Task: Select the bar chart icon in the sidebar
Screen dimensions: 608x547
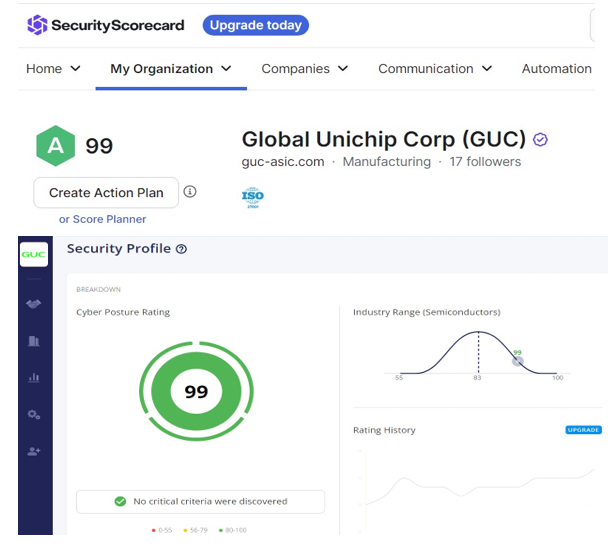Action: (x=34, y=378)
